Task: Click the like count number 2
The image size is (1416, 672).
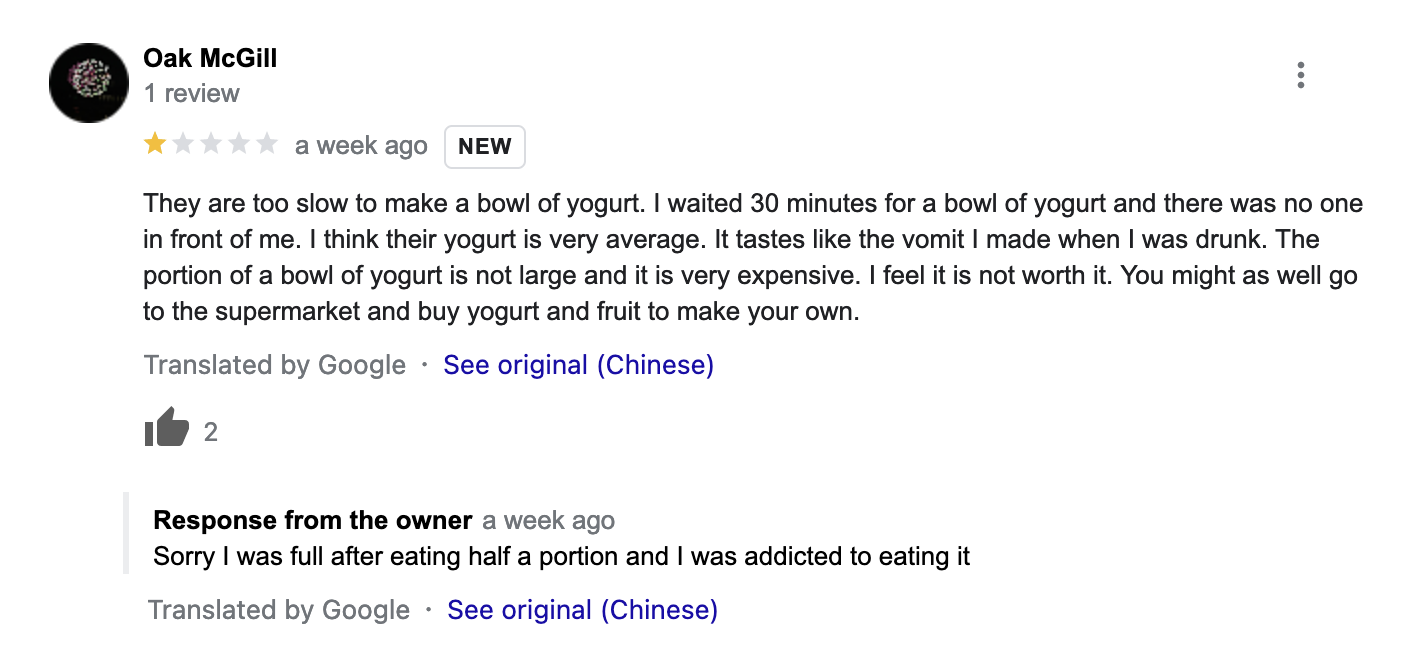Action: [211, 432]
